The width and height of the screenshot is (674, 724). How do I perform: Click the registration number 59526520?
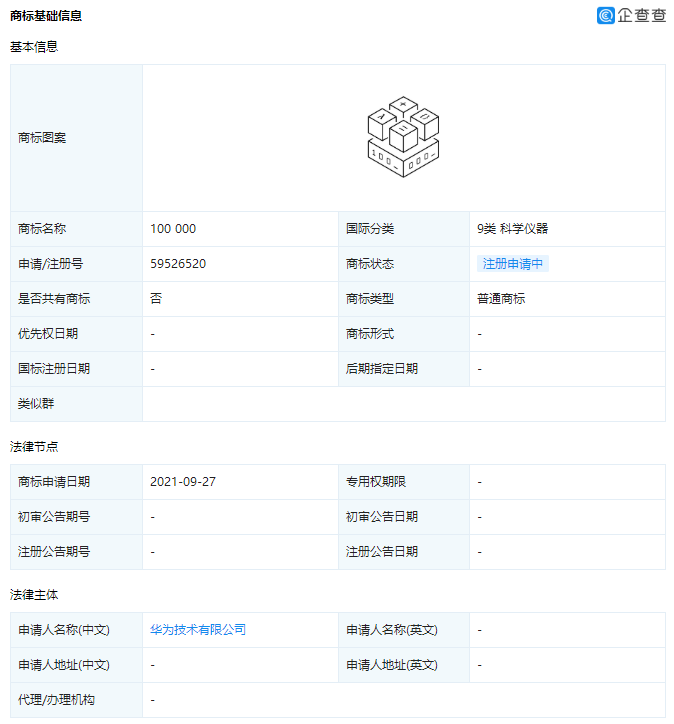click(178, 264)
